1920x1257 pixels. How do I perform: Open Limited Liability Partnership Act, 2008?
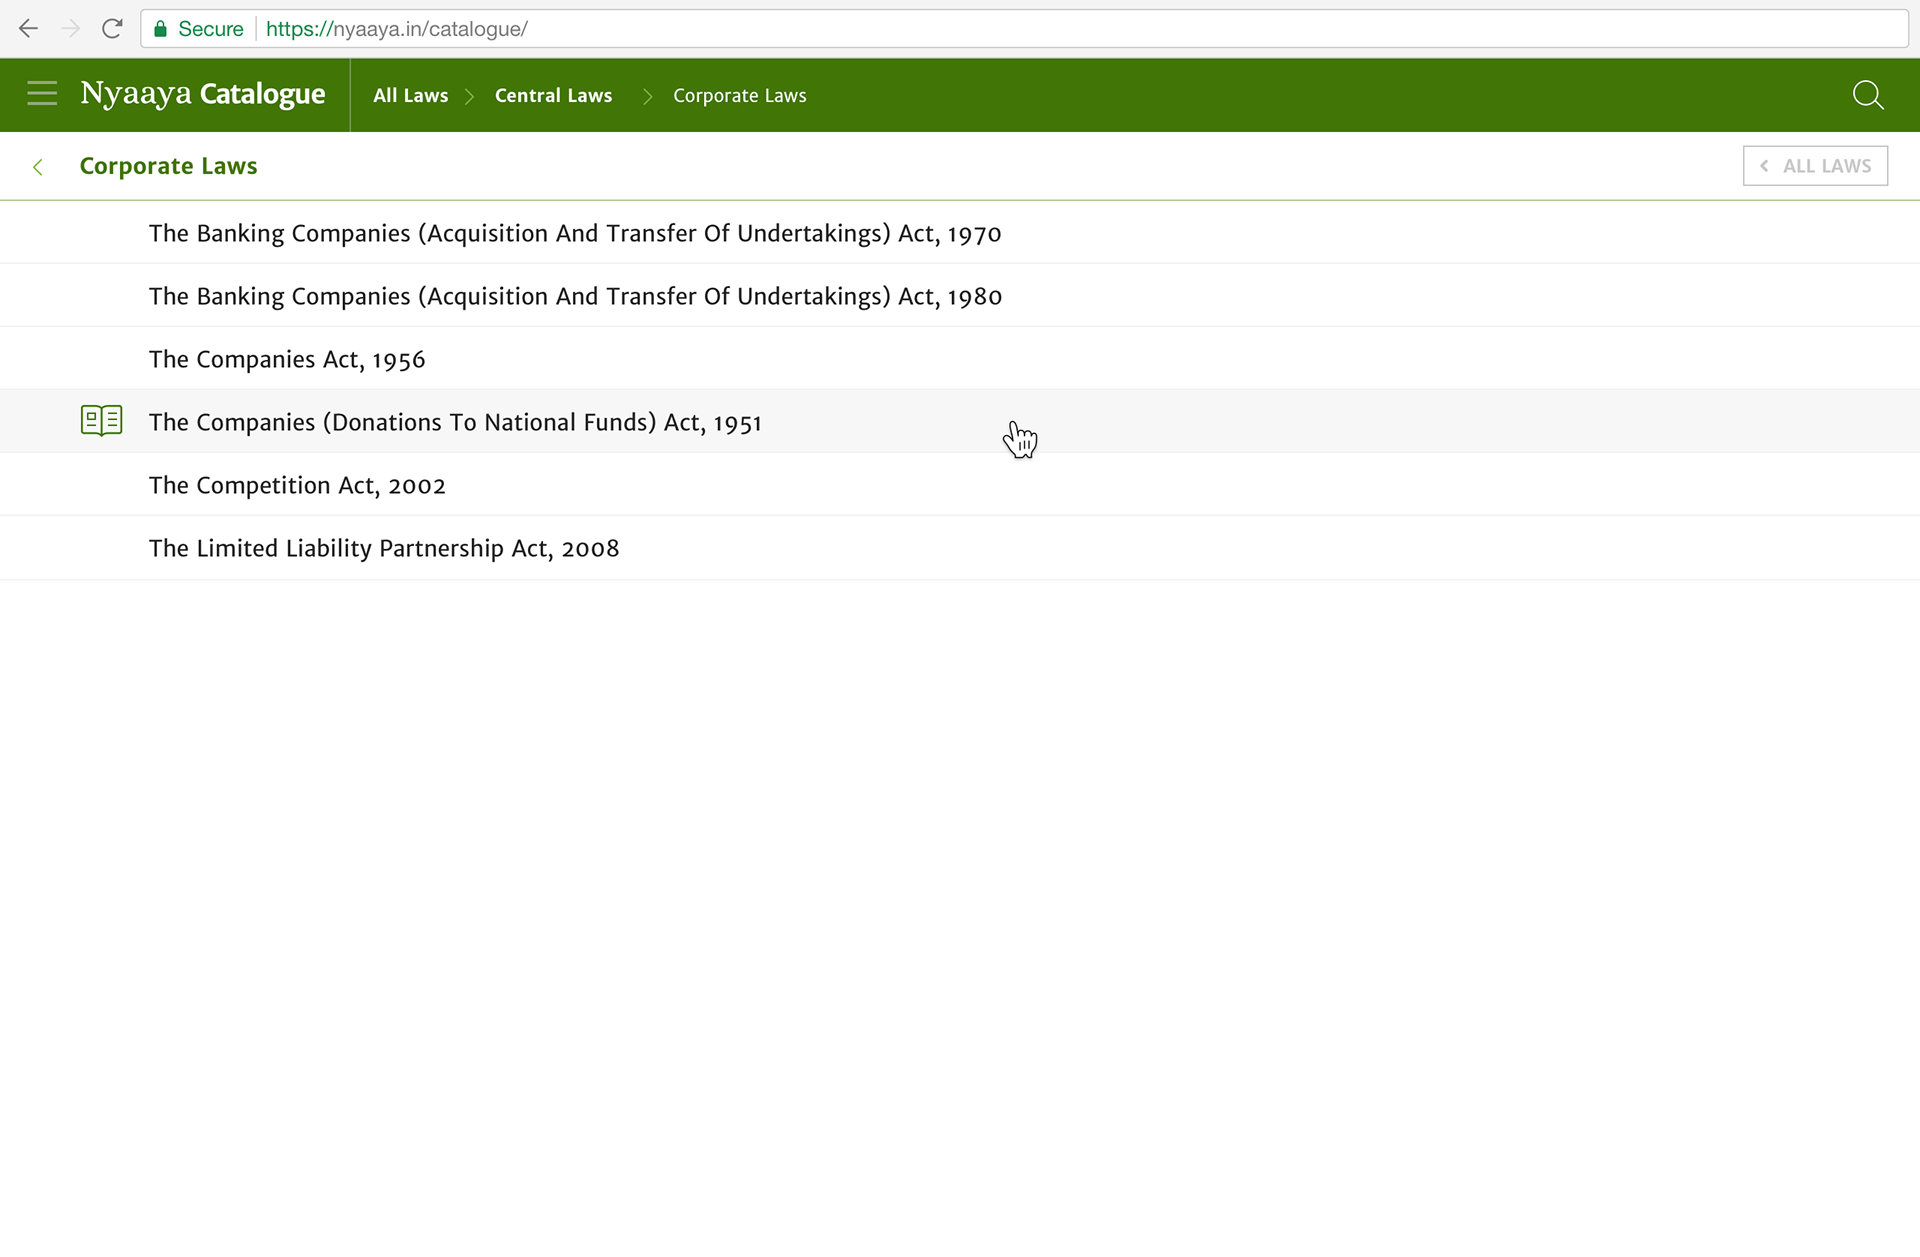pos(960,548)
